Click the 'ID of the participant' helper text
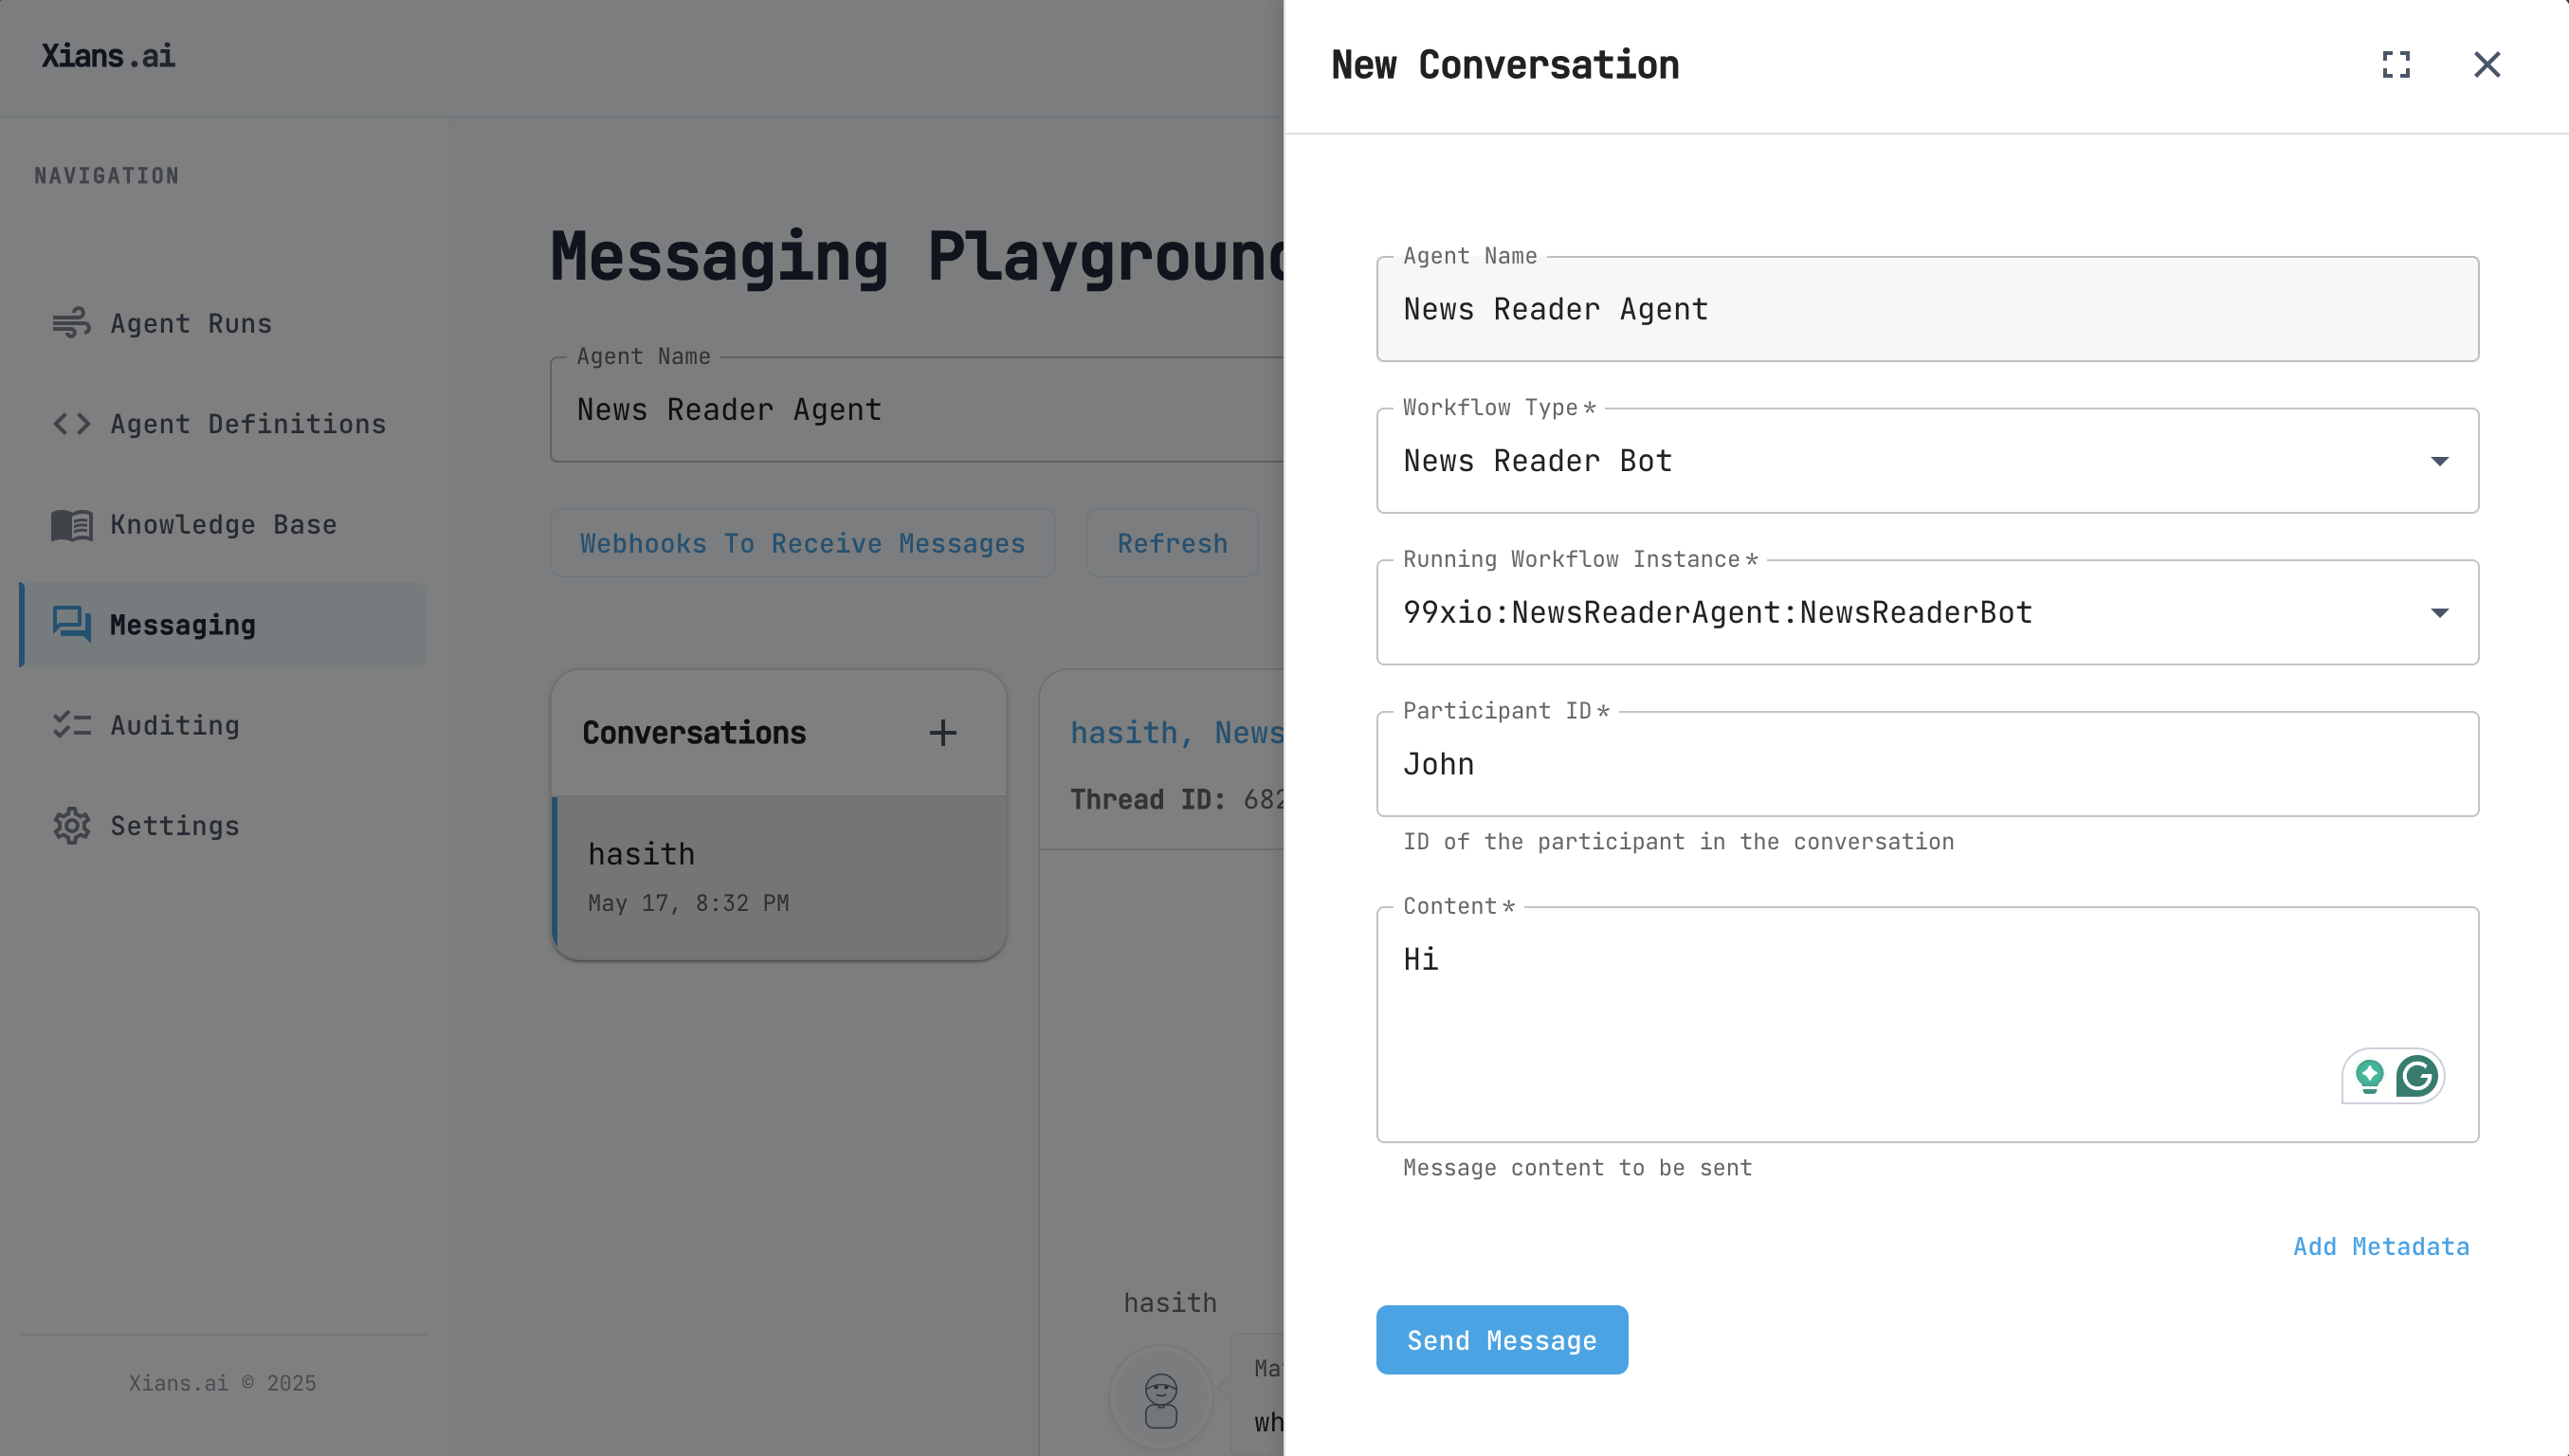This screenshot has height=1456, width=2569. pyautogui.click(x=1678, y=842)
